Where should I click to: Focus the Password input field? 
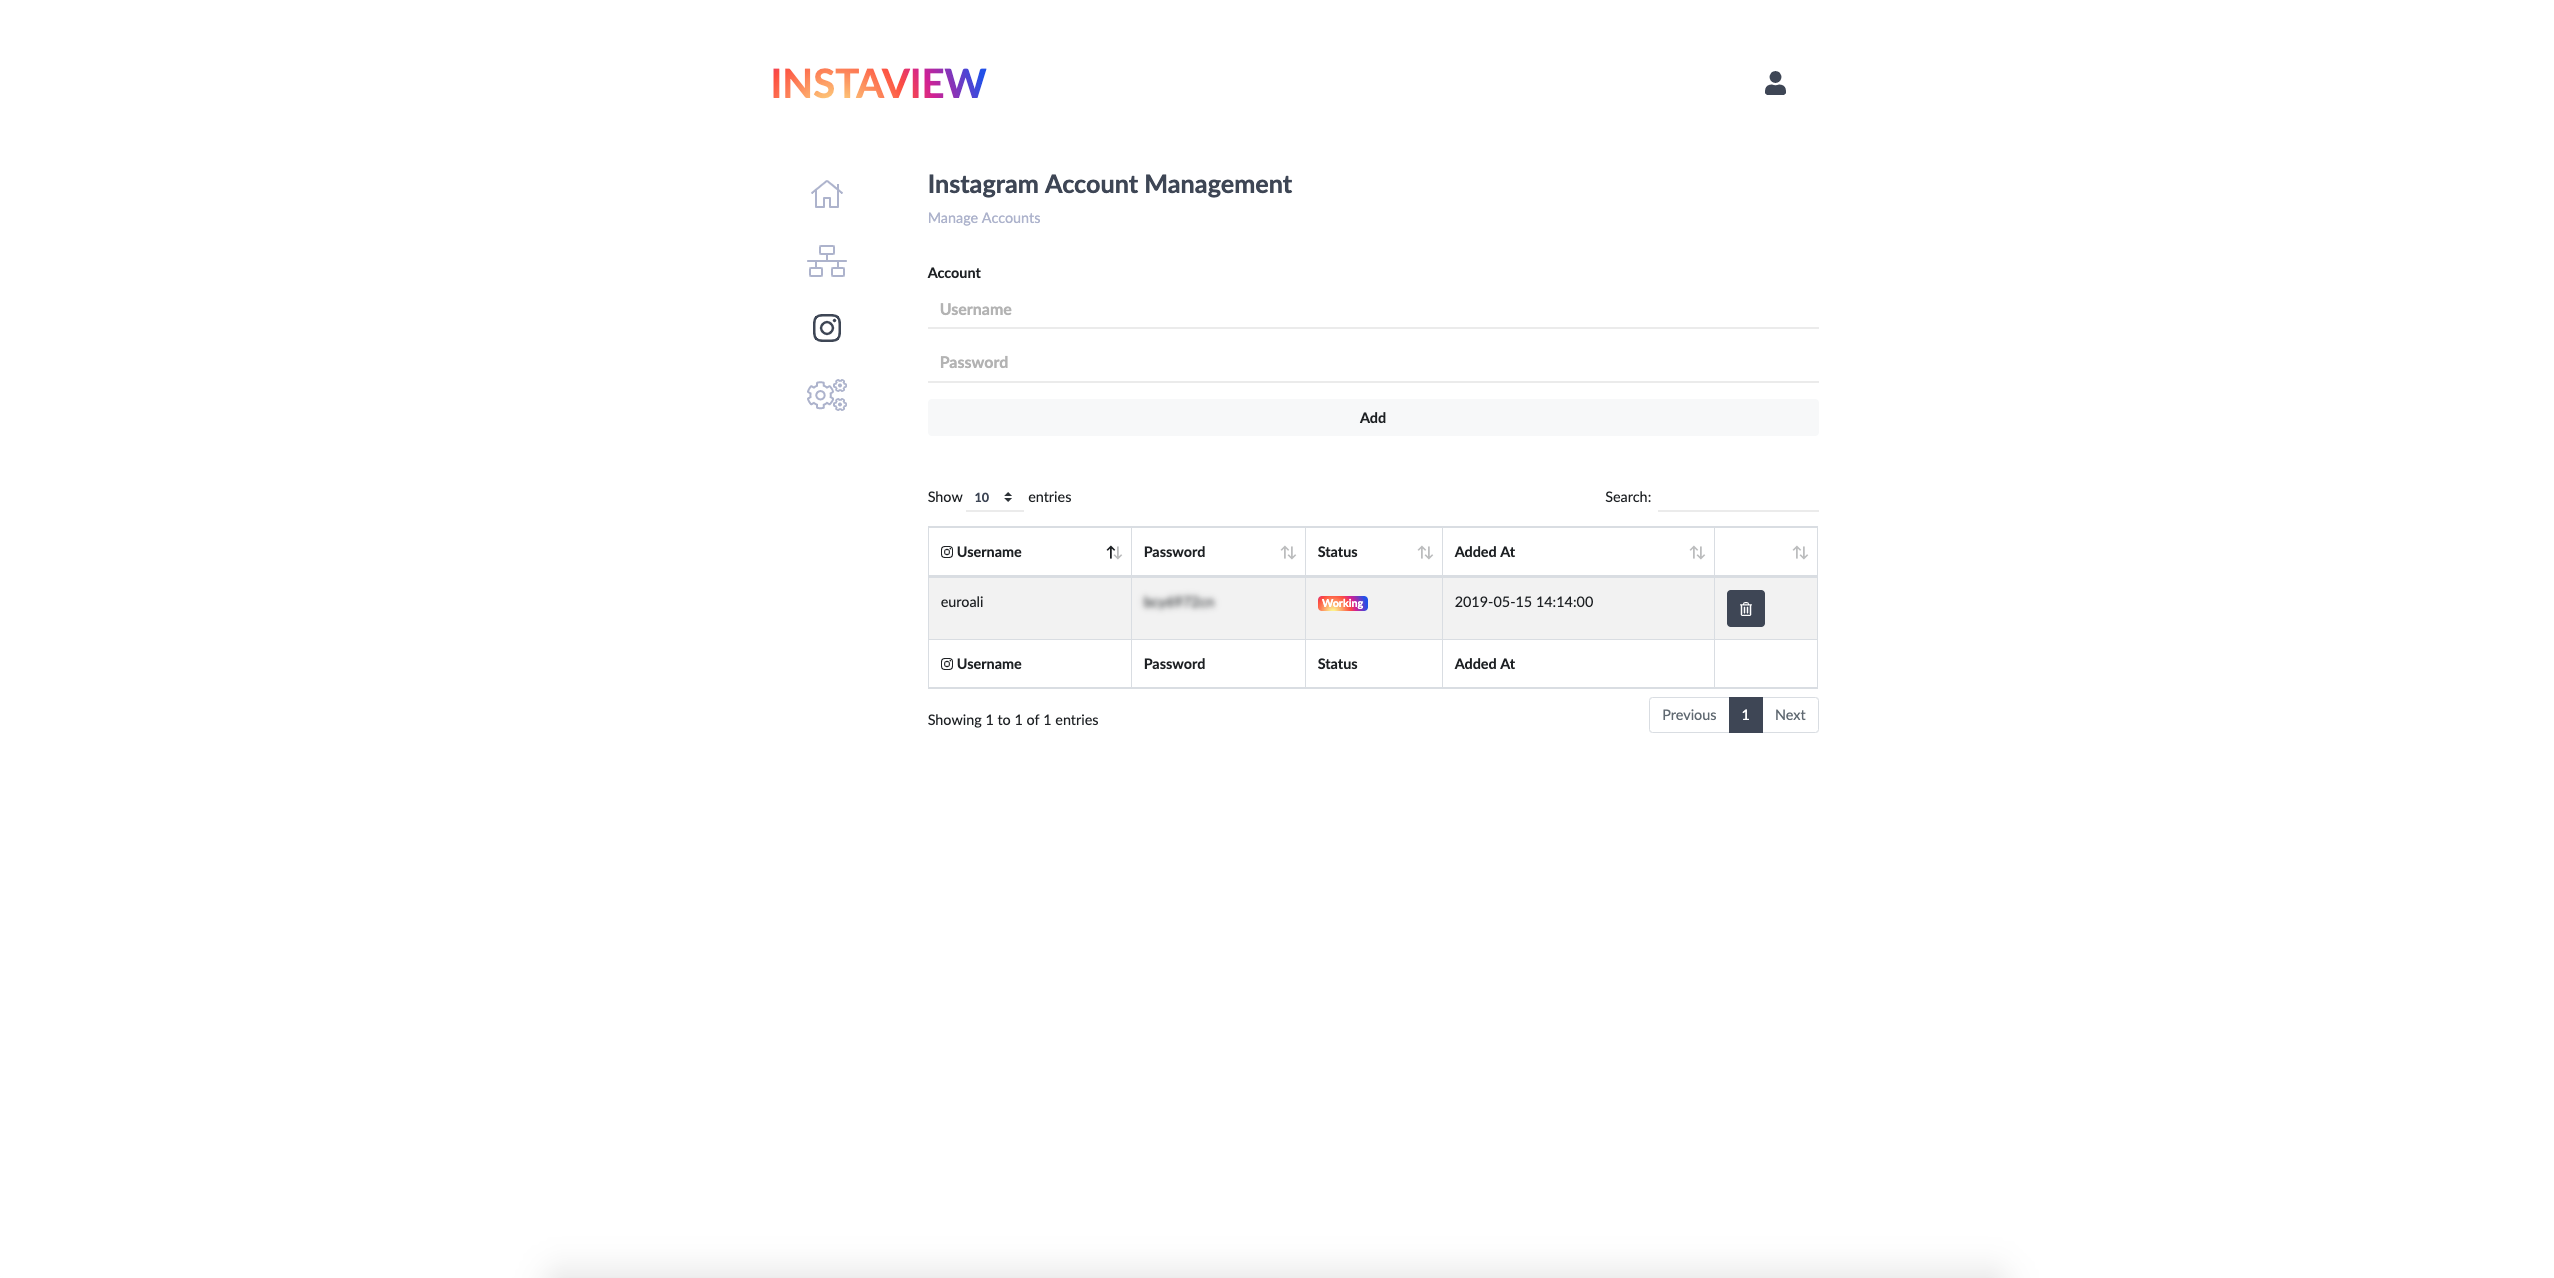tap(1372, 363)
